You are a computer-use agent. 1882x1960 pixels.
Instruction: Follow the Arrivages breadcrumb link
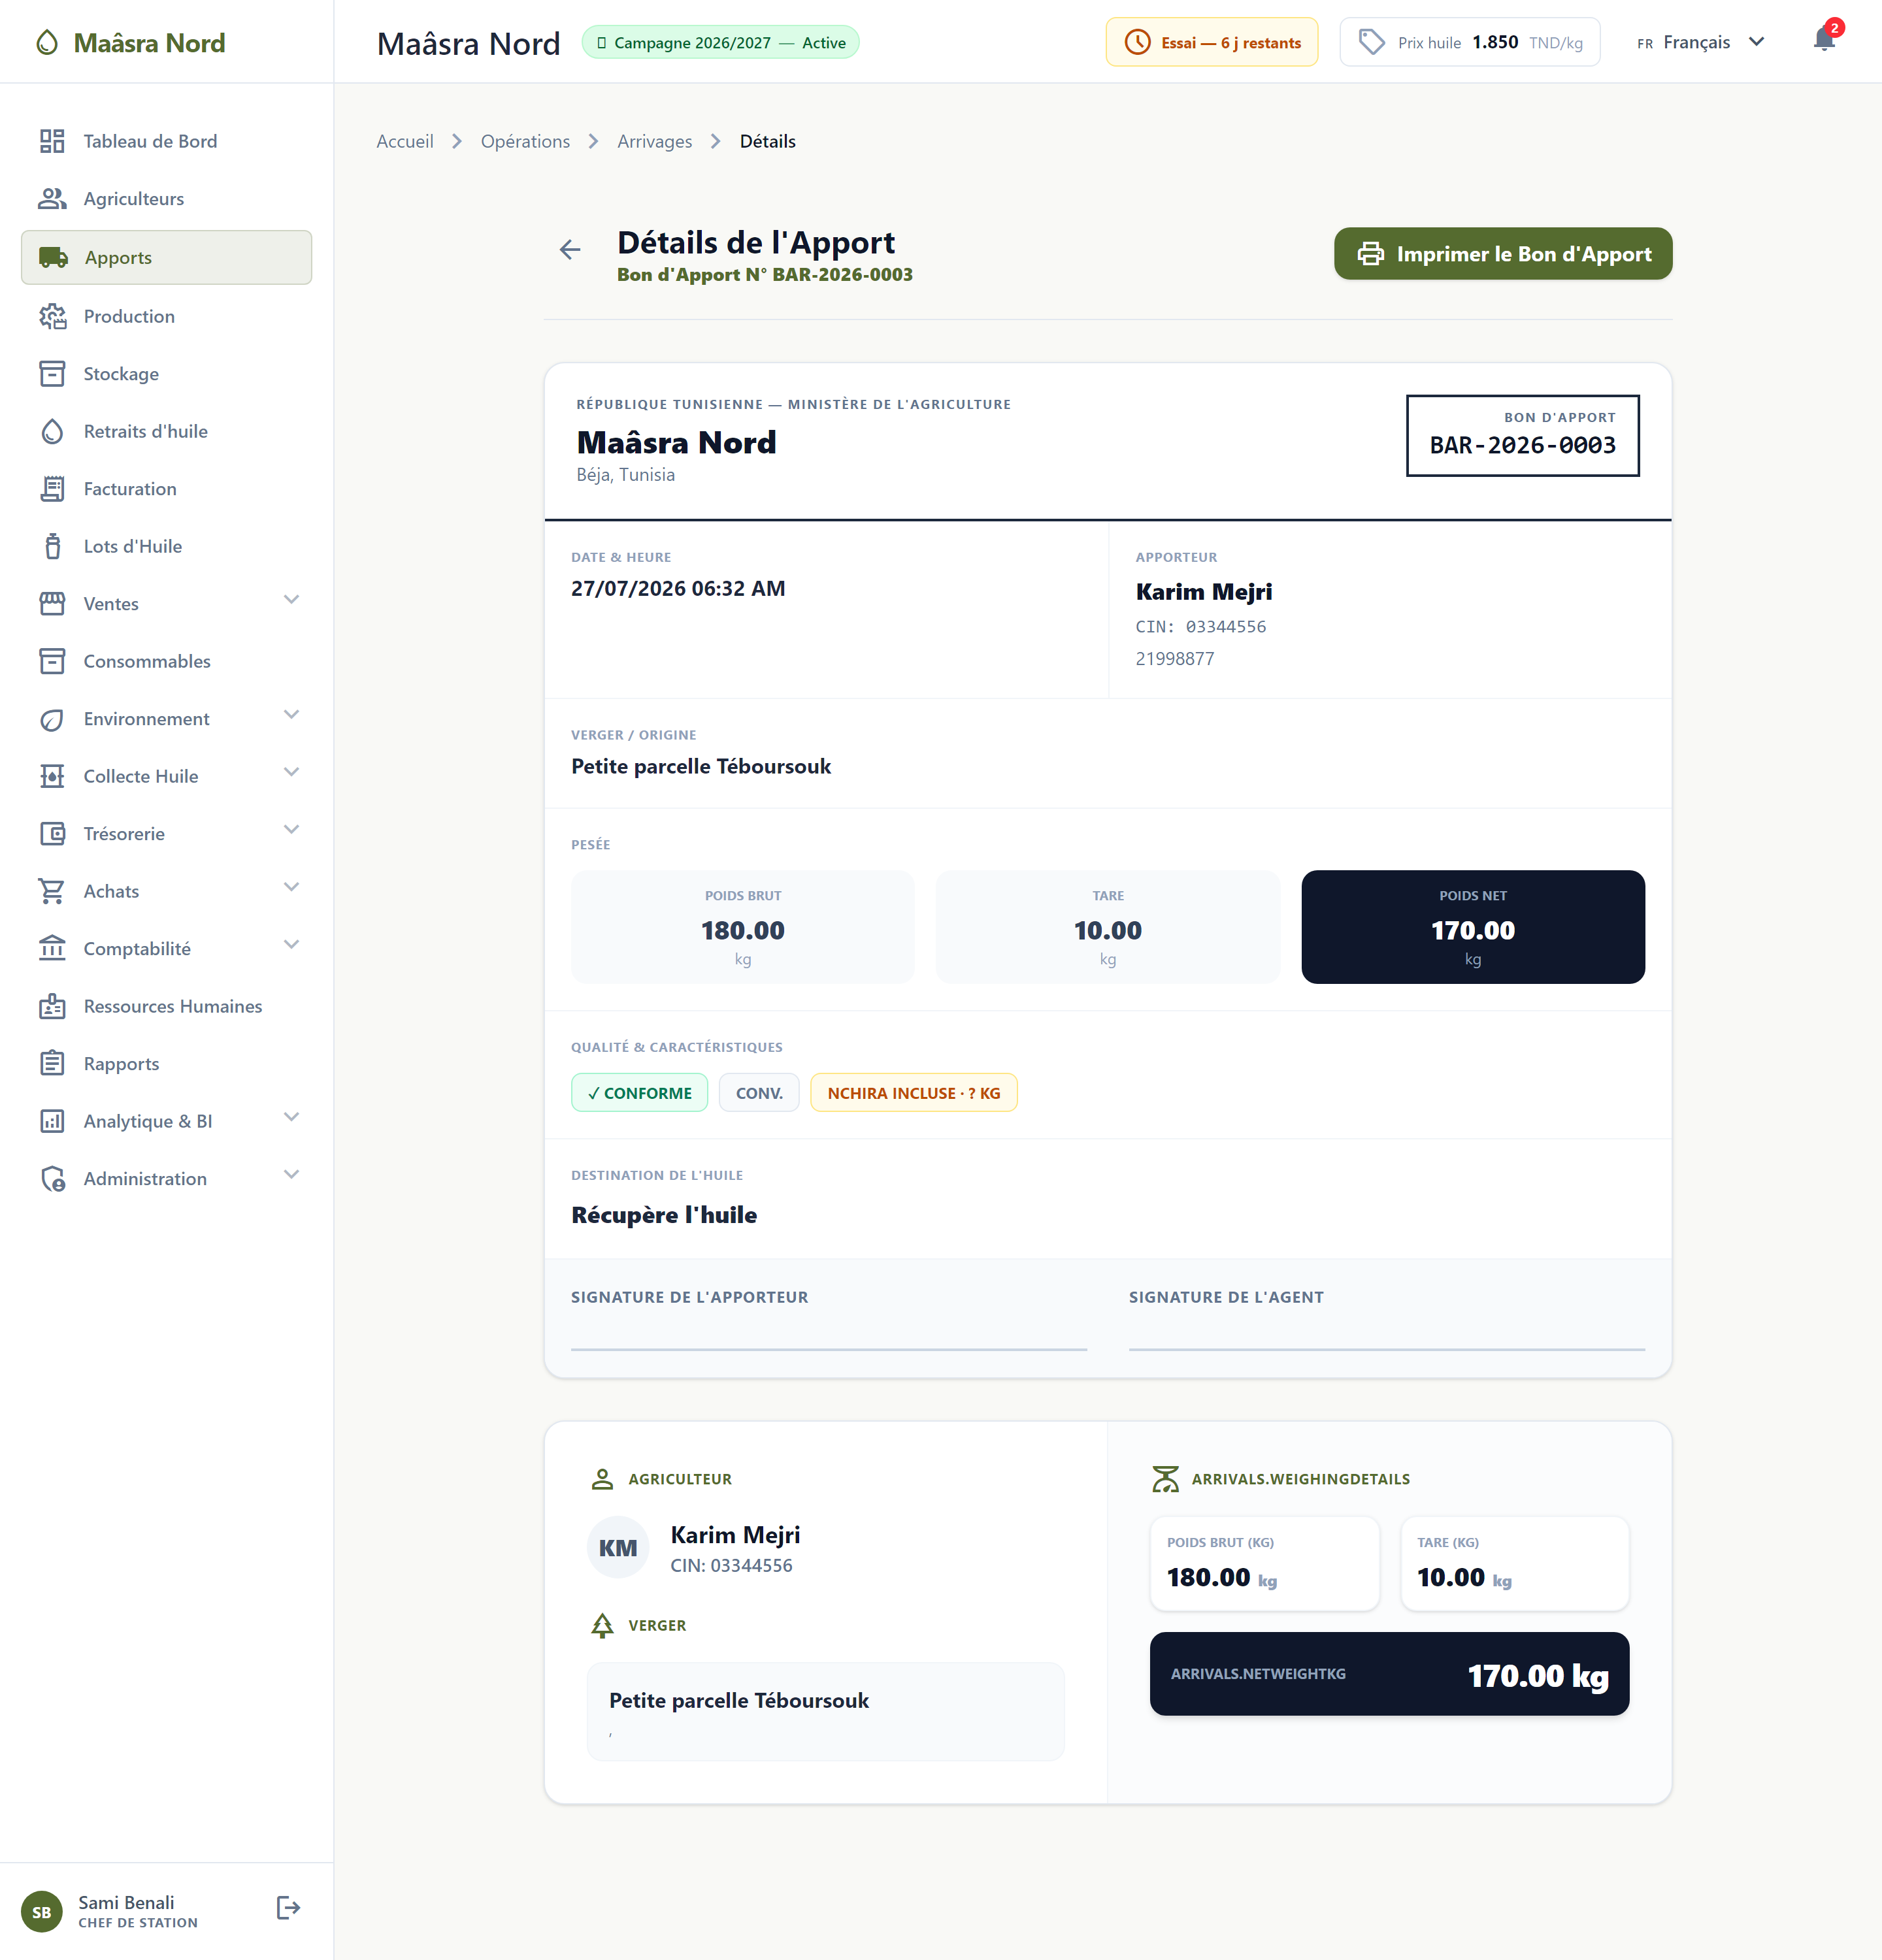click(654, 141)
